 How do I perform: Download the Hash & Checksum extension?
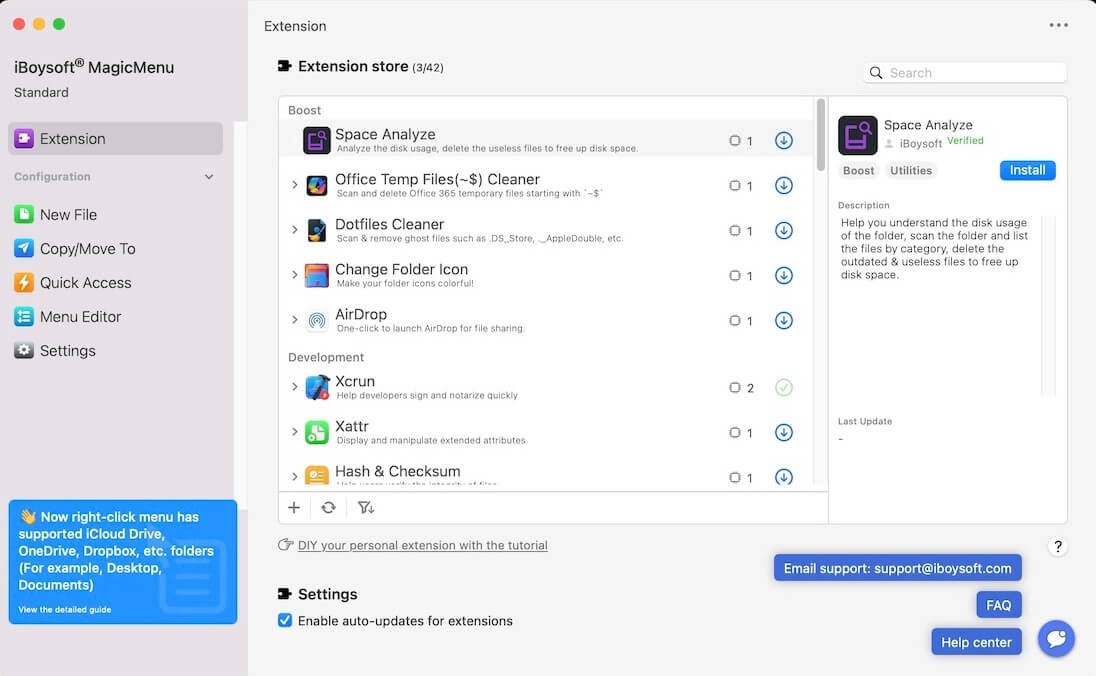(784, 477)
